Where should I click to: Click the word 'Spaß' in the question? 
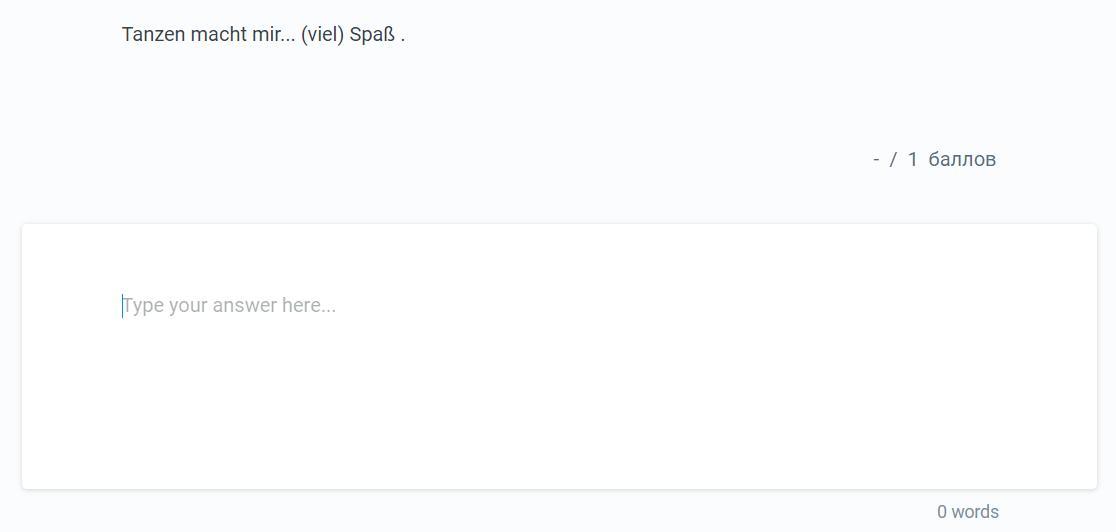[372, 34]
